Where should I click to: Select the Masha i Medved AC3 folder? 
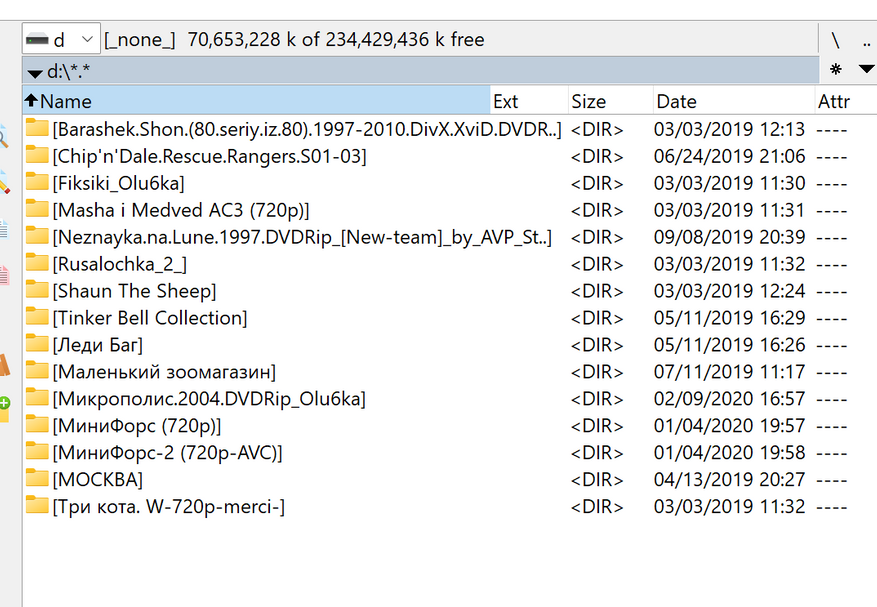point(181,210)
